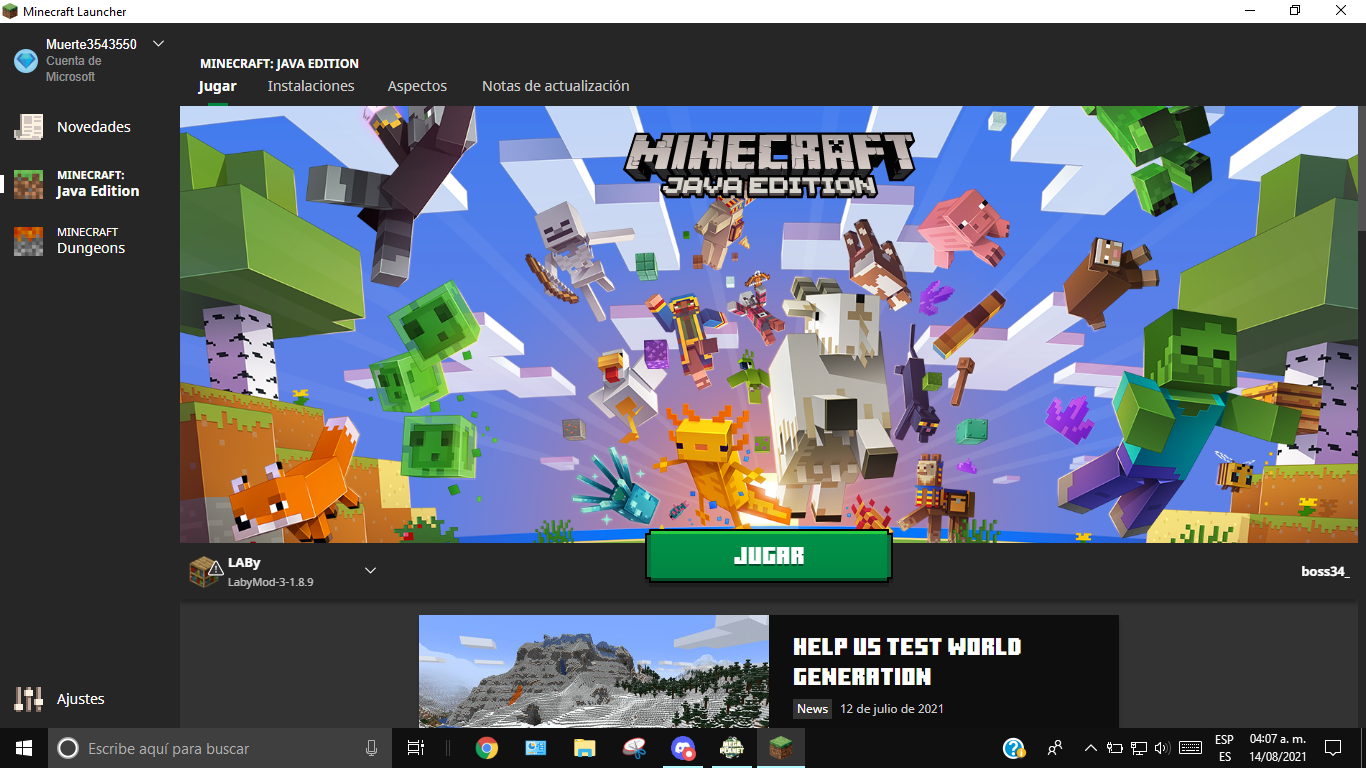Click the Windows taskbar search field
The image size is (1366, 768).
tap(220, 748)
